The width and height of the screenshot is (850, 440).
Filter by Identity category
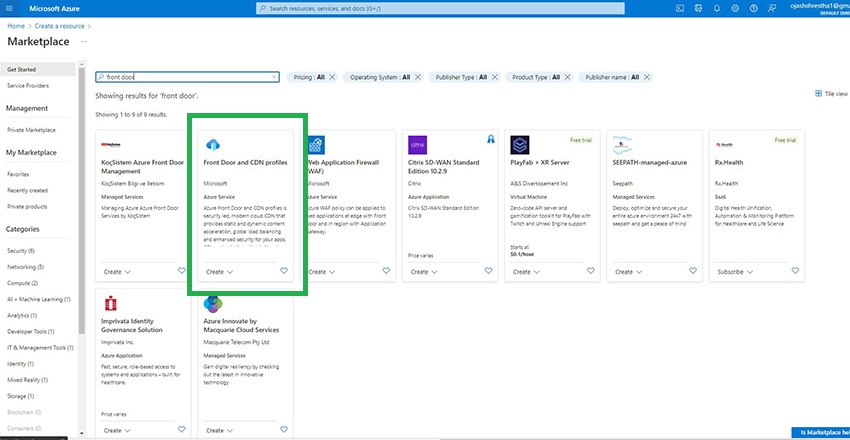tap(20, 364)
